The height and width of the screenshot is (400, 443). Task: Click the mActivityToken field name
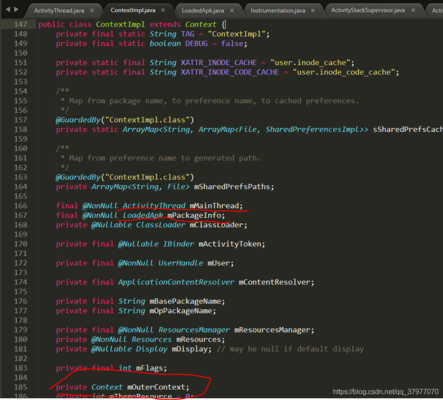230,244
